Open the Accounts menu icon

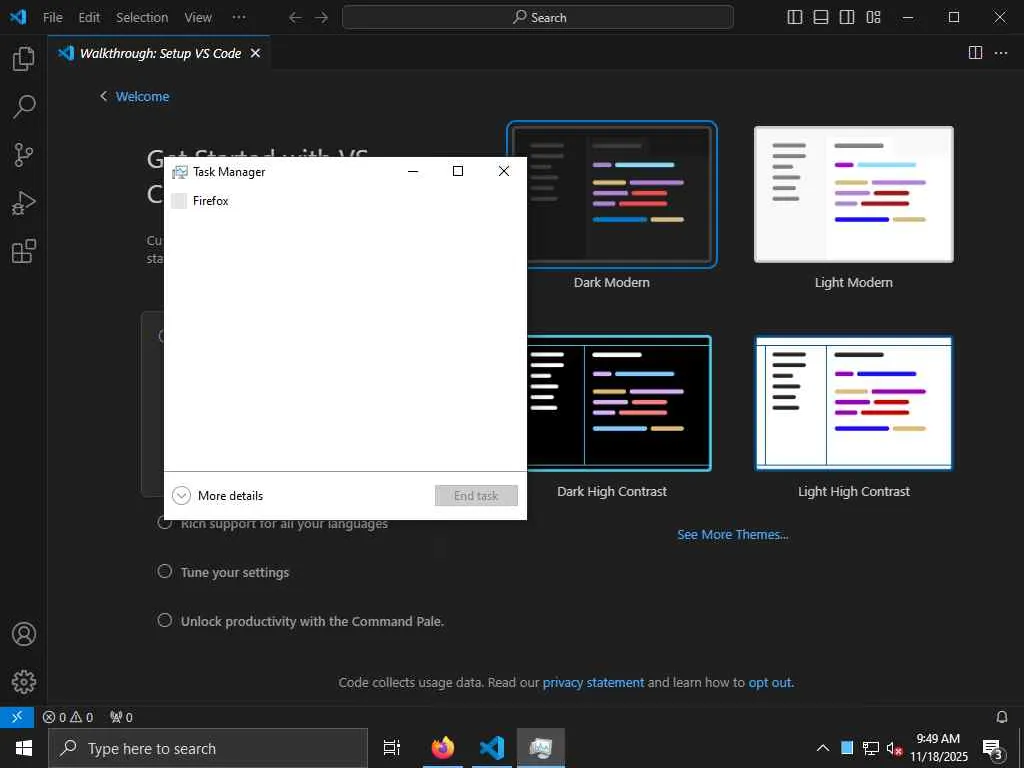tap(24, 634)
